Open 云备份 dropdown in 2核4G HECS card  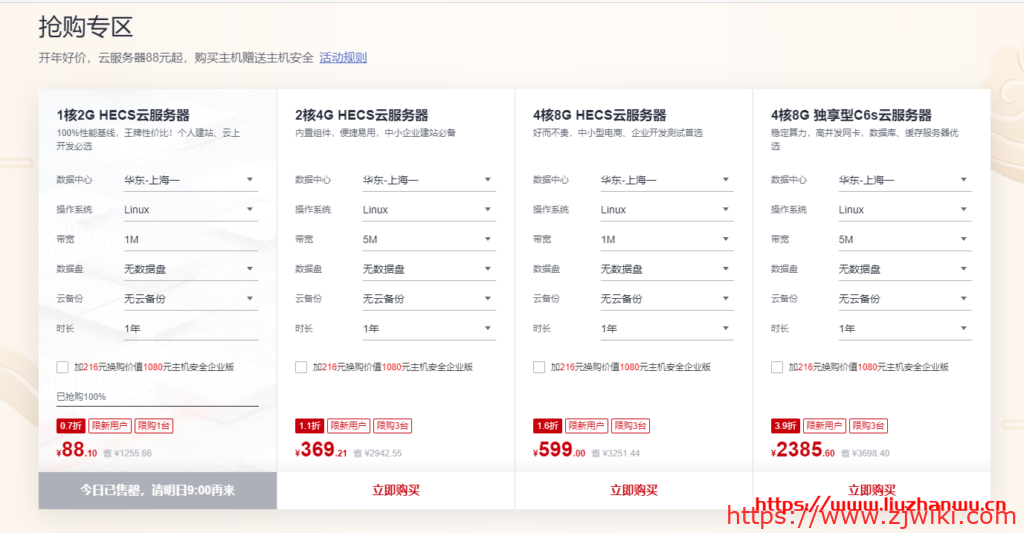[429, 299]
